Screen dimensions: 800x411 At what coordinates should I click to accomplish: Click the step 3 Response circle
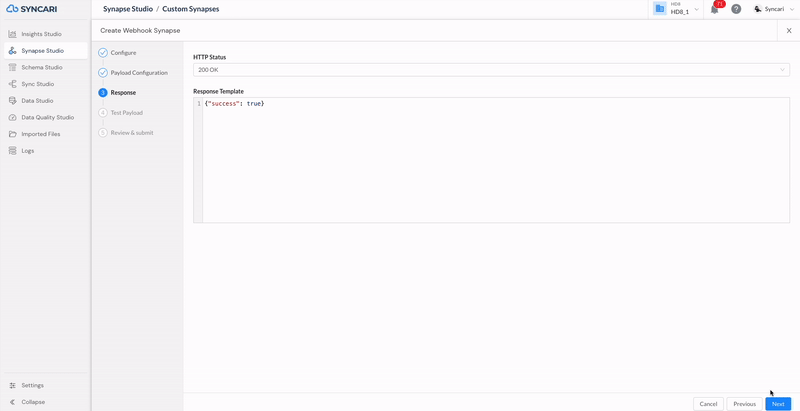click(x=103, y=93)
